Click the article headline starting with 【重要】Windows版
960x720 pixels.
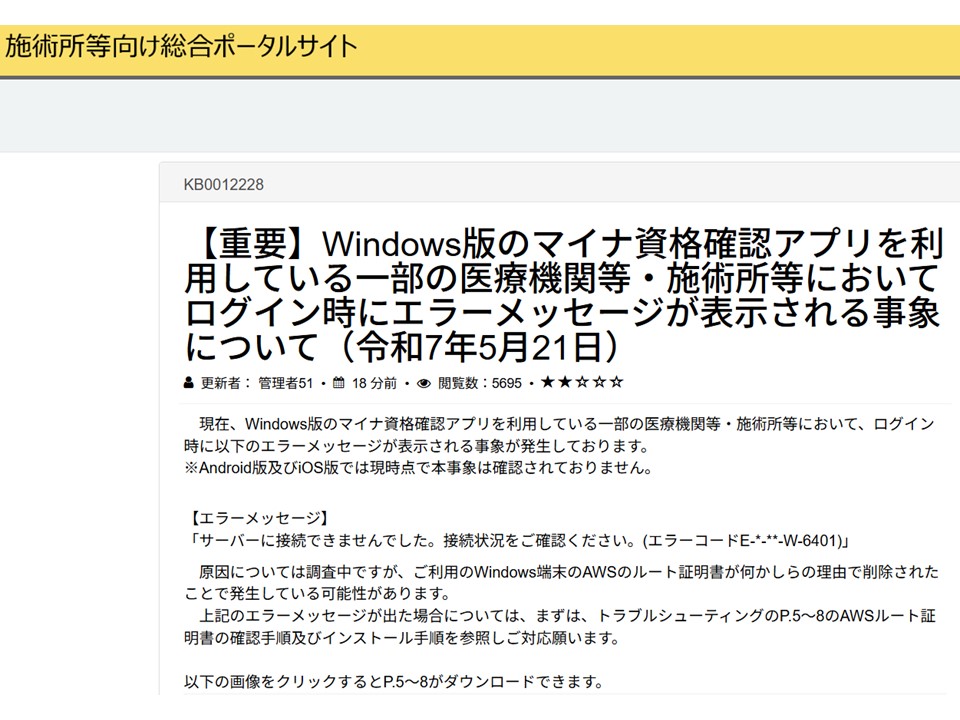pos(563,295)
